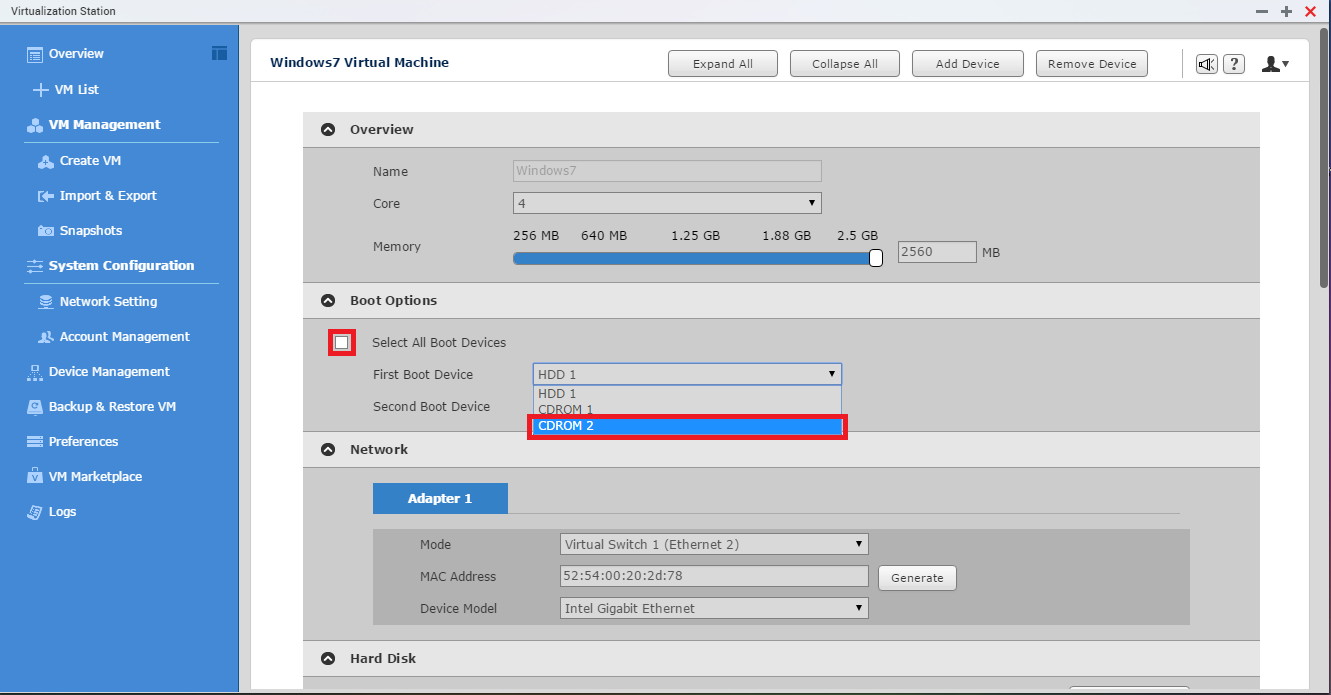Screen dimensions: 1331x695
Task: Click the VM Marketplace store icon
Action: [x=34, y=477]
